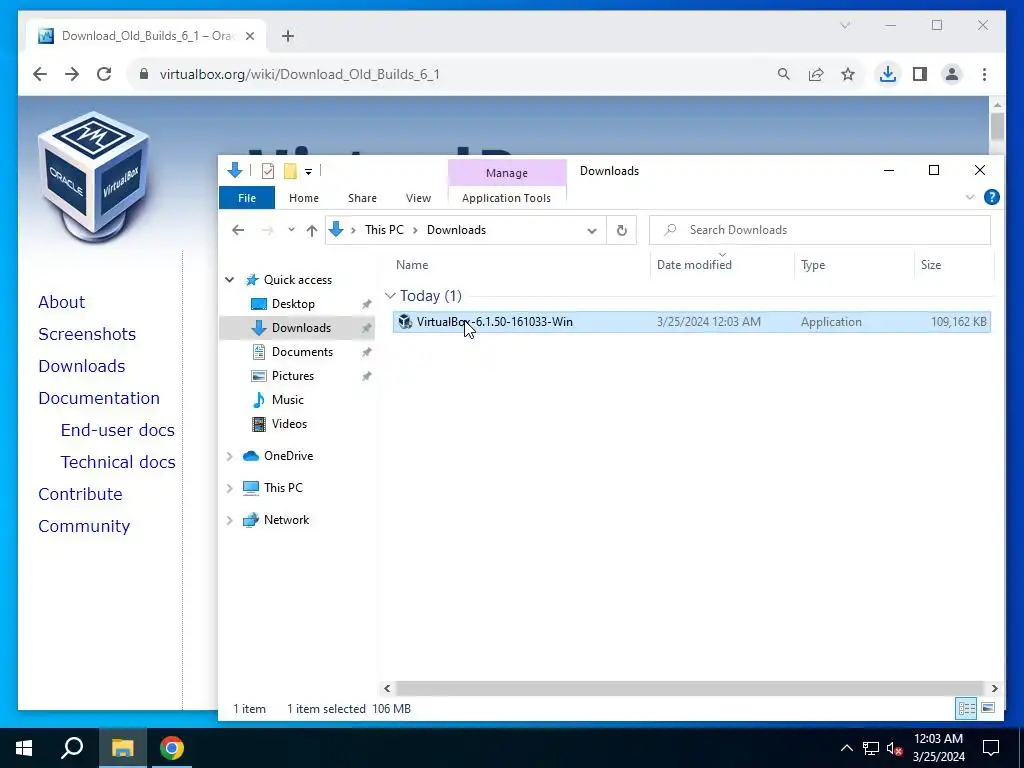This screenshot has width=1024, height=768.
Task: Click the Chrome share page icon
Action: (816, 74)
